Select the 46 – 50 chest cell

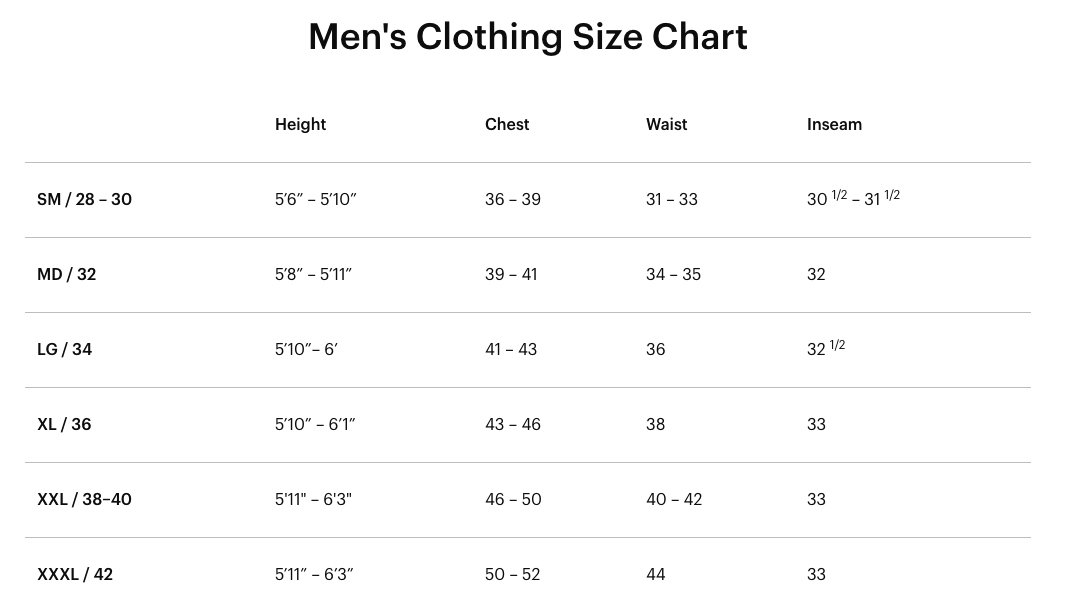click(513, 500)
